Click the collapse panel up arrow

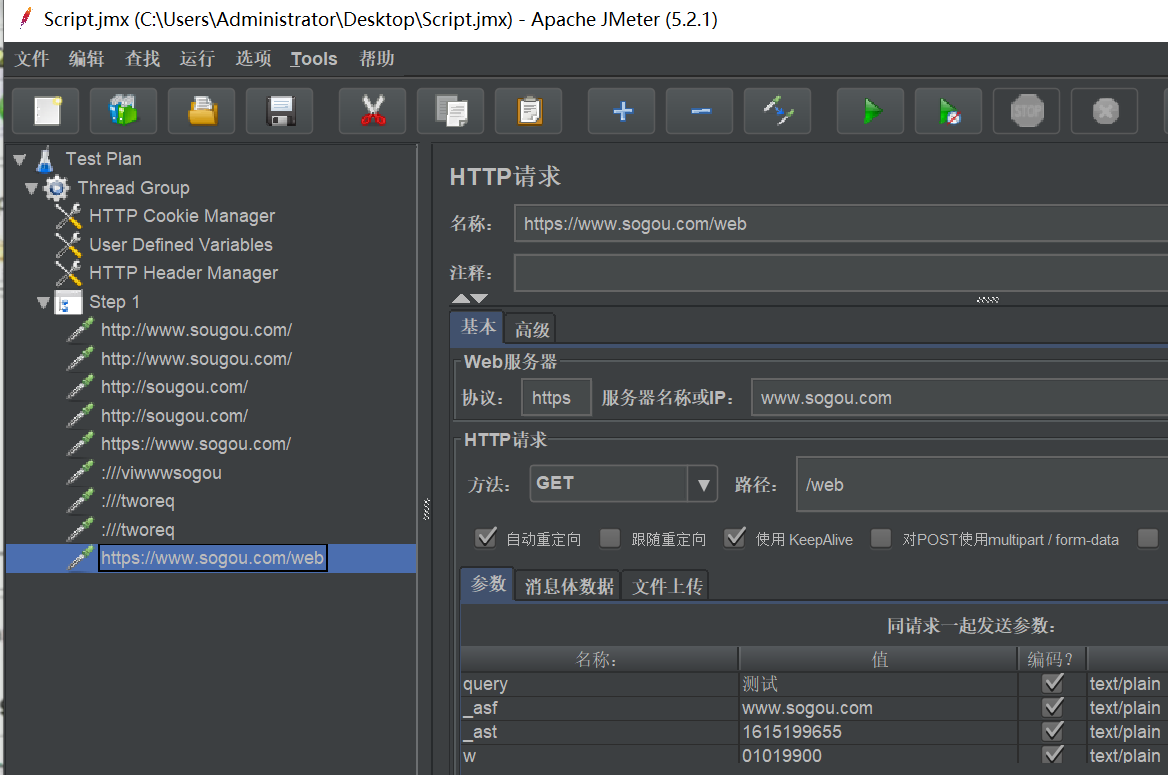pos(461,298)
